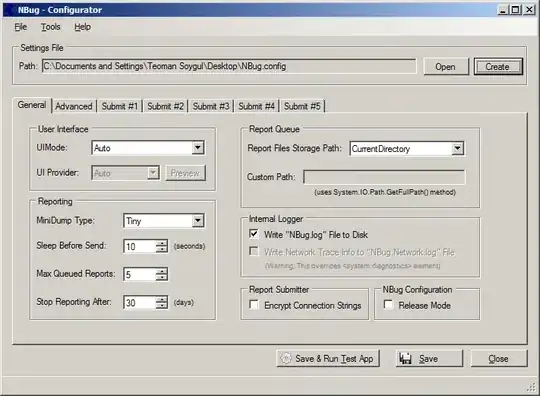
Task: Expand Report Files Storage Path dropdown
Action: (x=457, y=148)
